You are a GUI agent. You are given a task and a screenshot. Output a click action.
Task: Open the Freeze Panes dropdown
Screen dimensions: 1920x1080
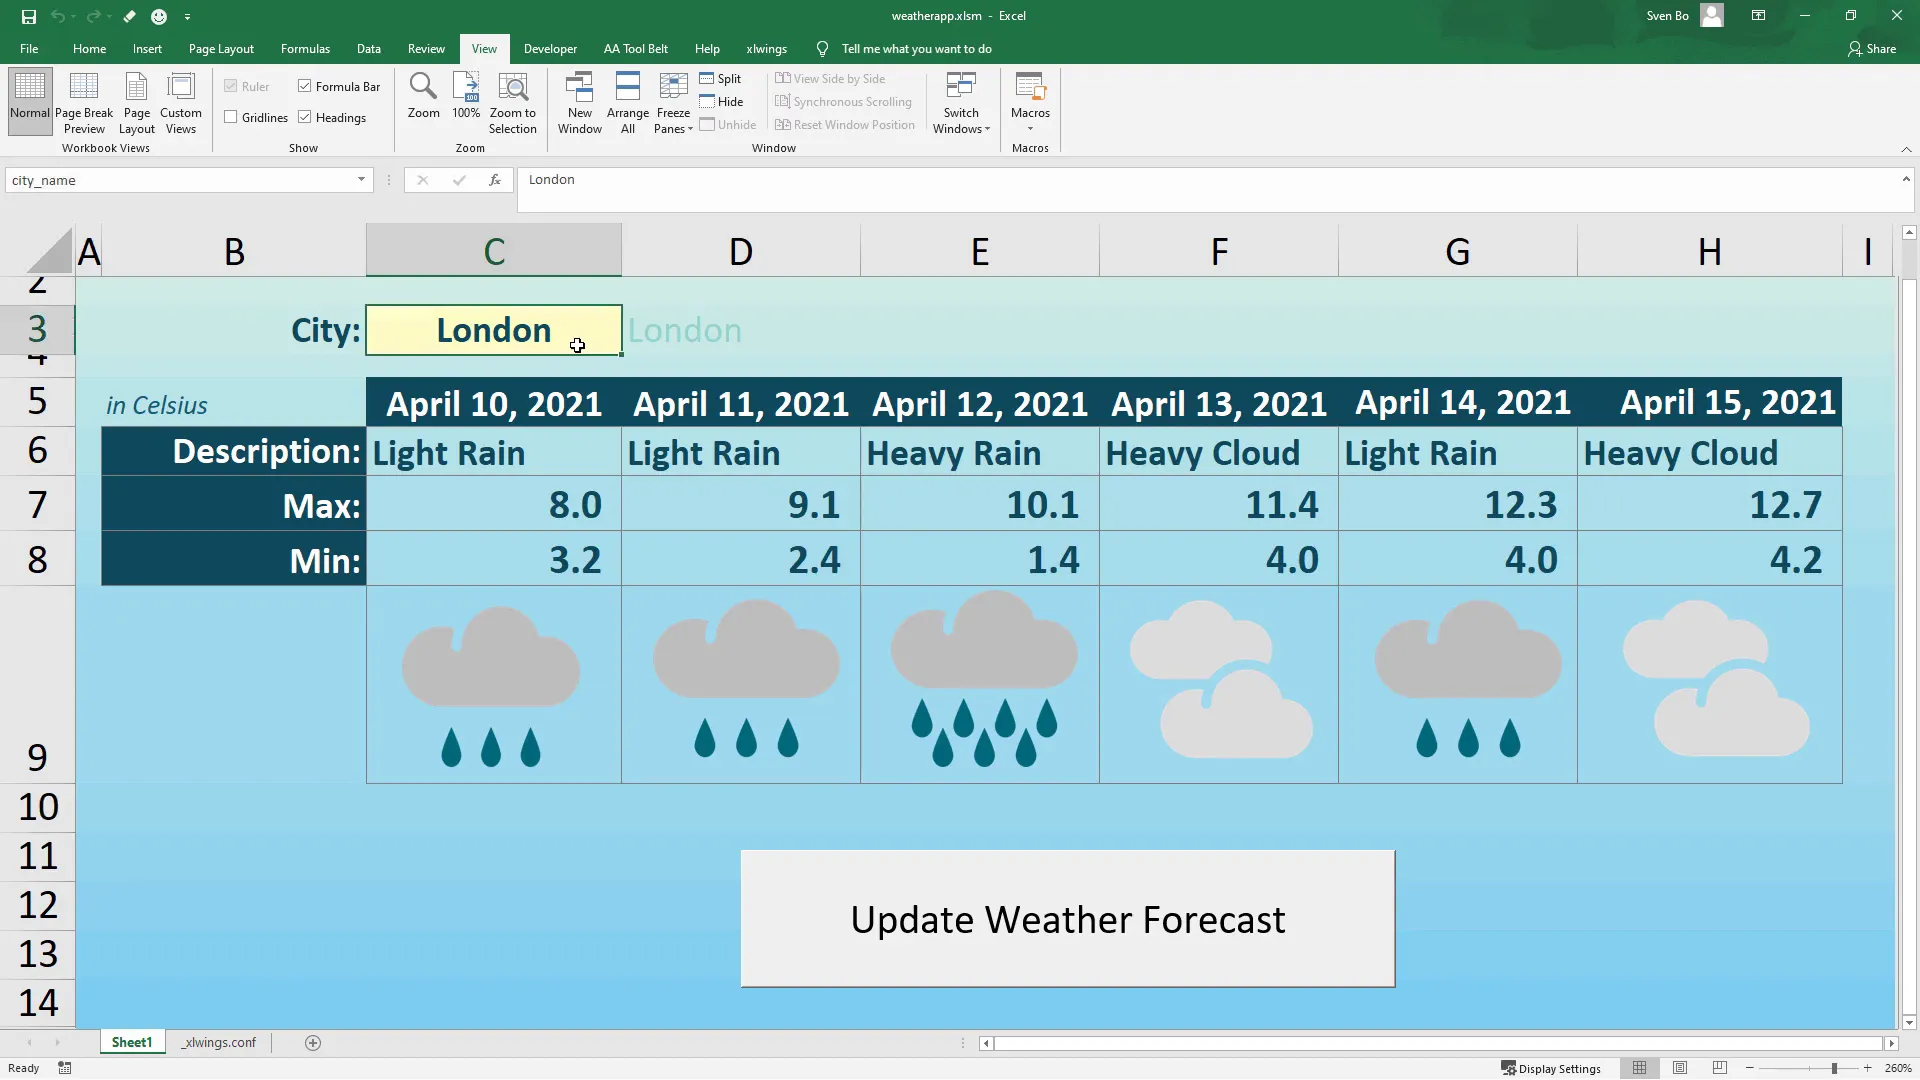click(673, 100)
